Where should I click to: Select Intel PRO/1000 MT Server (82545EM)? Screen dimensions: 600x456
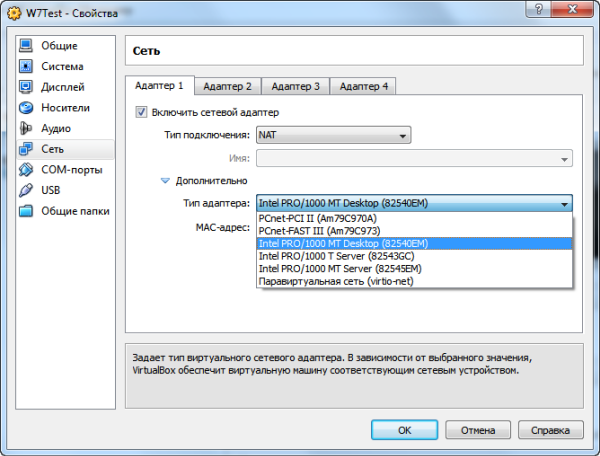[x=414, y=269]
